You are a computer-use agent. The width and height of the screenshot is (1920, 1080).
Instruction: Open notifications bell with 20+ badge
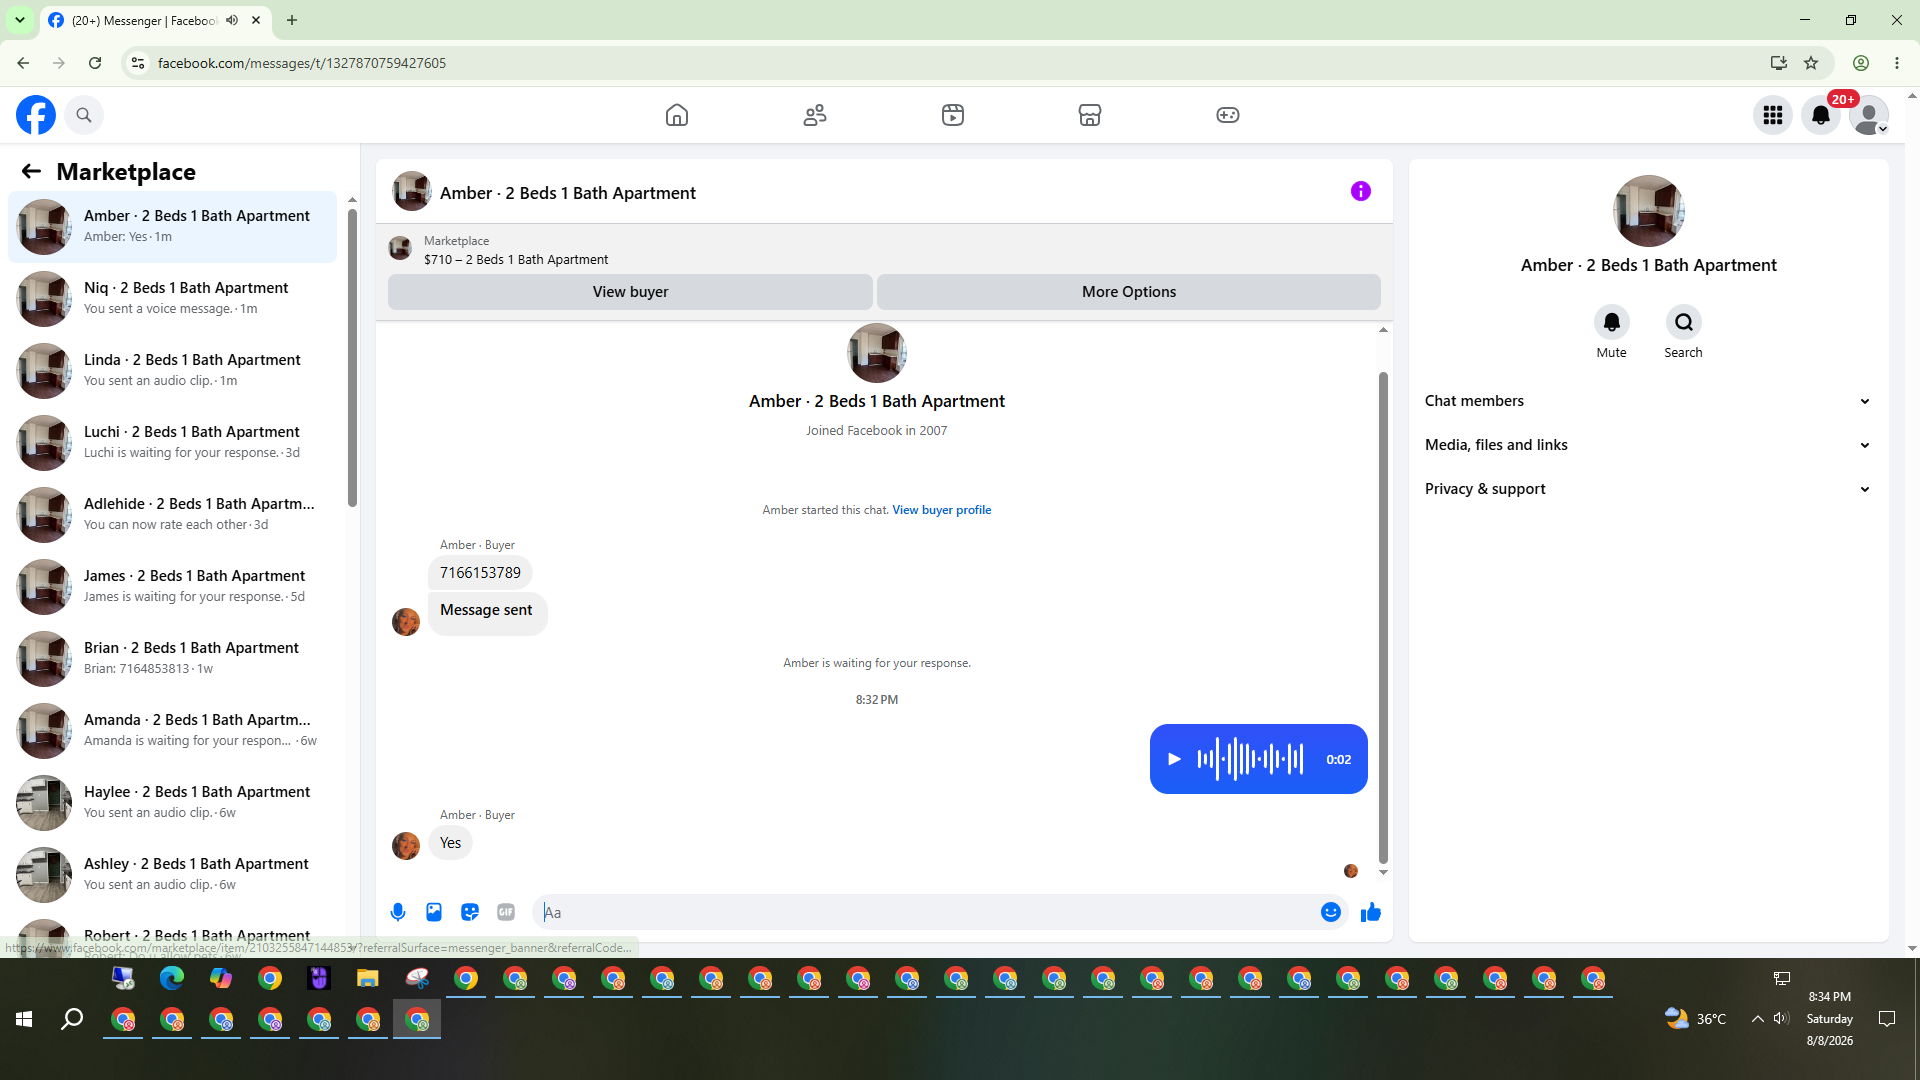1821,115
